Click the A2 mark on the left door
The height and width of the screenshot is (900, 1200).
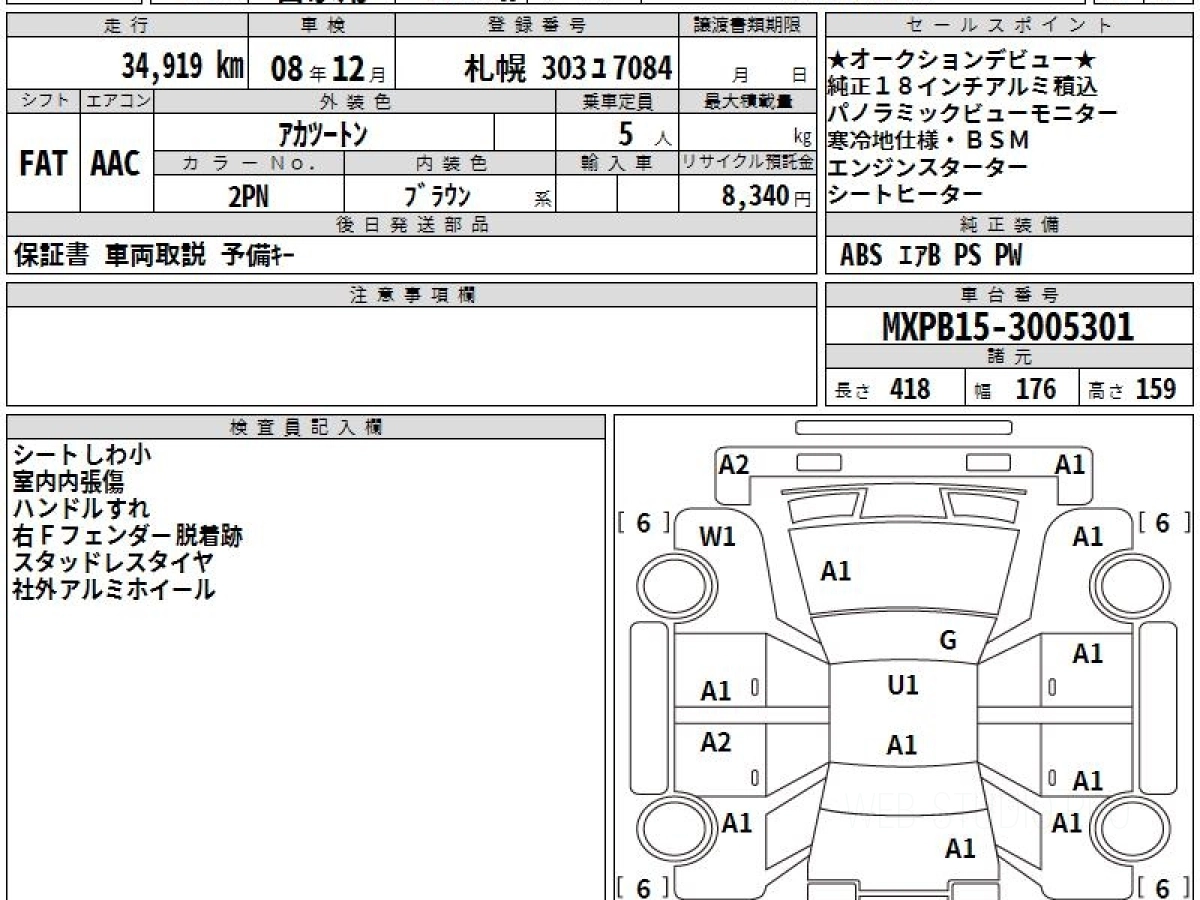pyautogui.click(x=716, y=742)
